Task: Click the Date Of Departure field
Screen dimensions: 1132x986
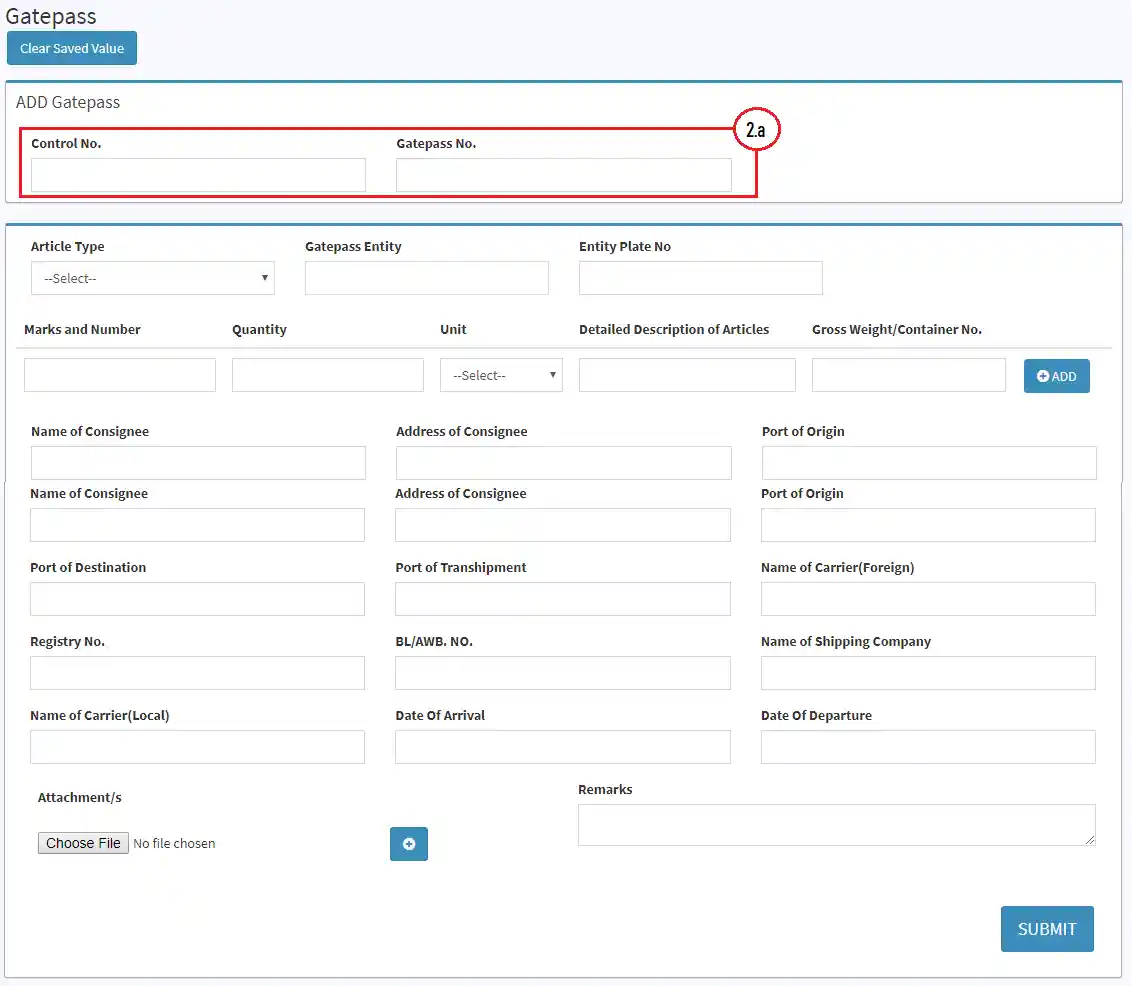Action: [x=928, y=747]
